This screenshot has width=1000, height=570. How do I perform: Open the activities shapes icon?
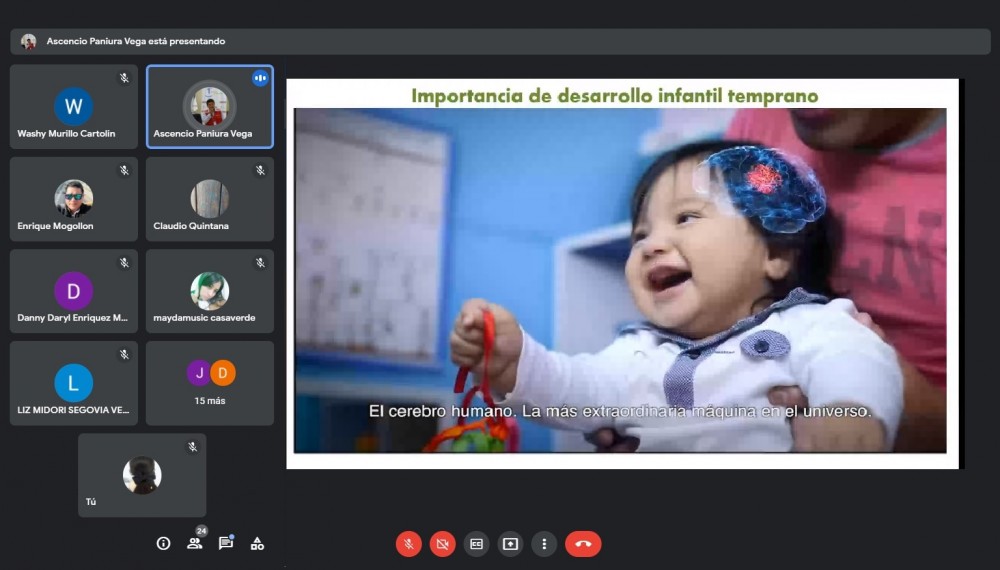click(x=257, y=543)
